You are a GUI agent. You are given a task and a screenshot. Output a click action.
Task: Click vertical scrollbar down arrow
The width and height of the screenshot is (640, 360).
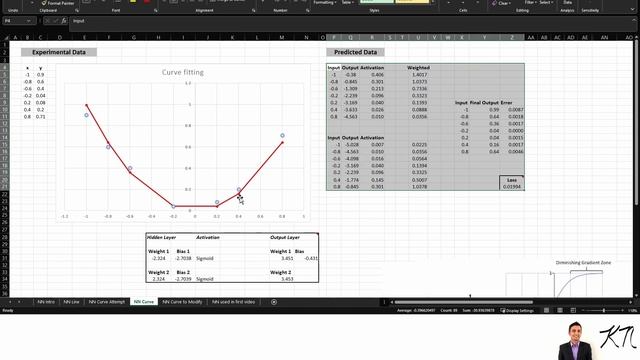(636, 295)
